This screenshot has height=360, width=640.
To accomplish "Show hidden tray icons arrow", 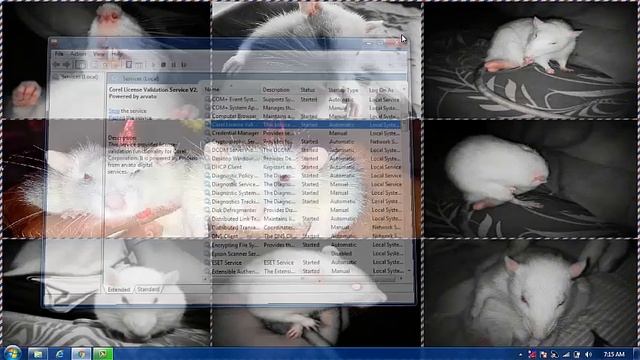I will click(521, 354).
